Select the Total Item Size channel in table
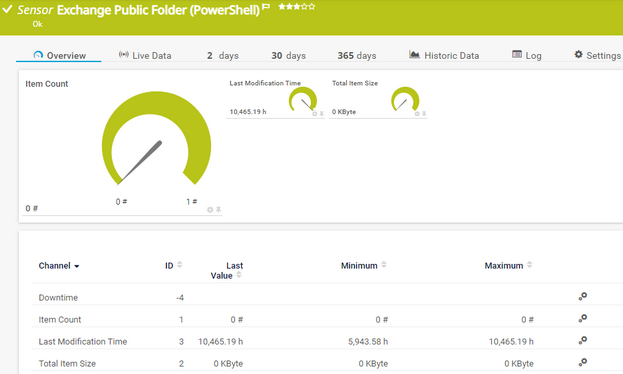 coord(67,363)
